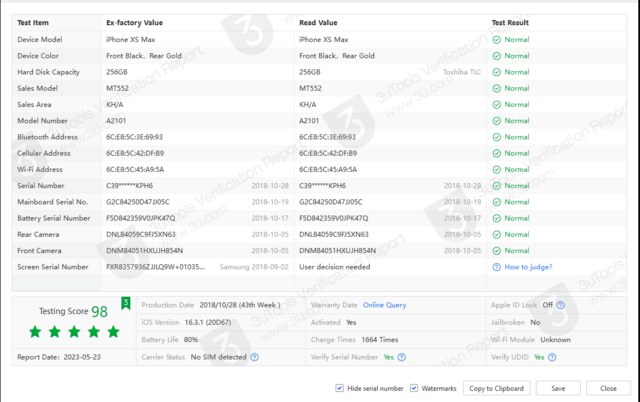Click the check icon in Device Color row
This screenshot has width=640, height=402.
pyautogui.click(x=496, y=56)
